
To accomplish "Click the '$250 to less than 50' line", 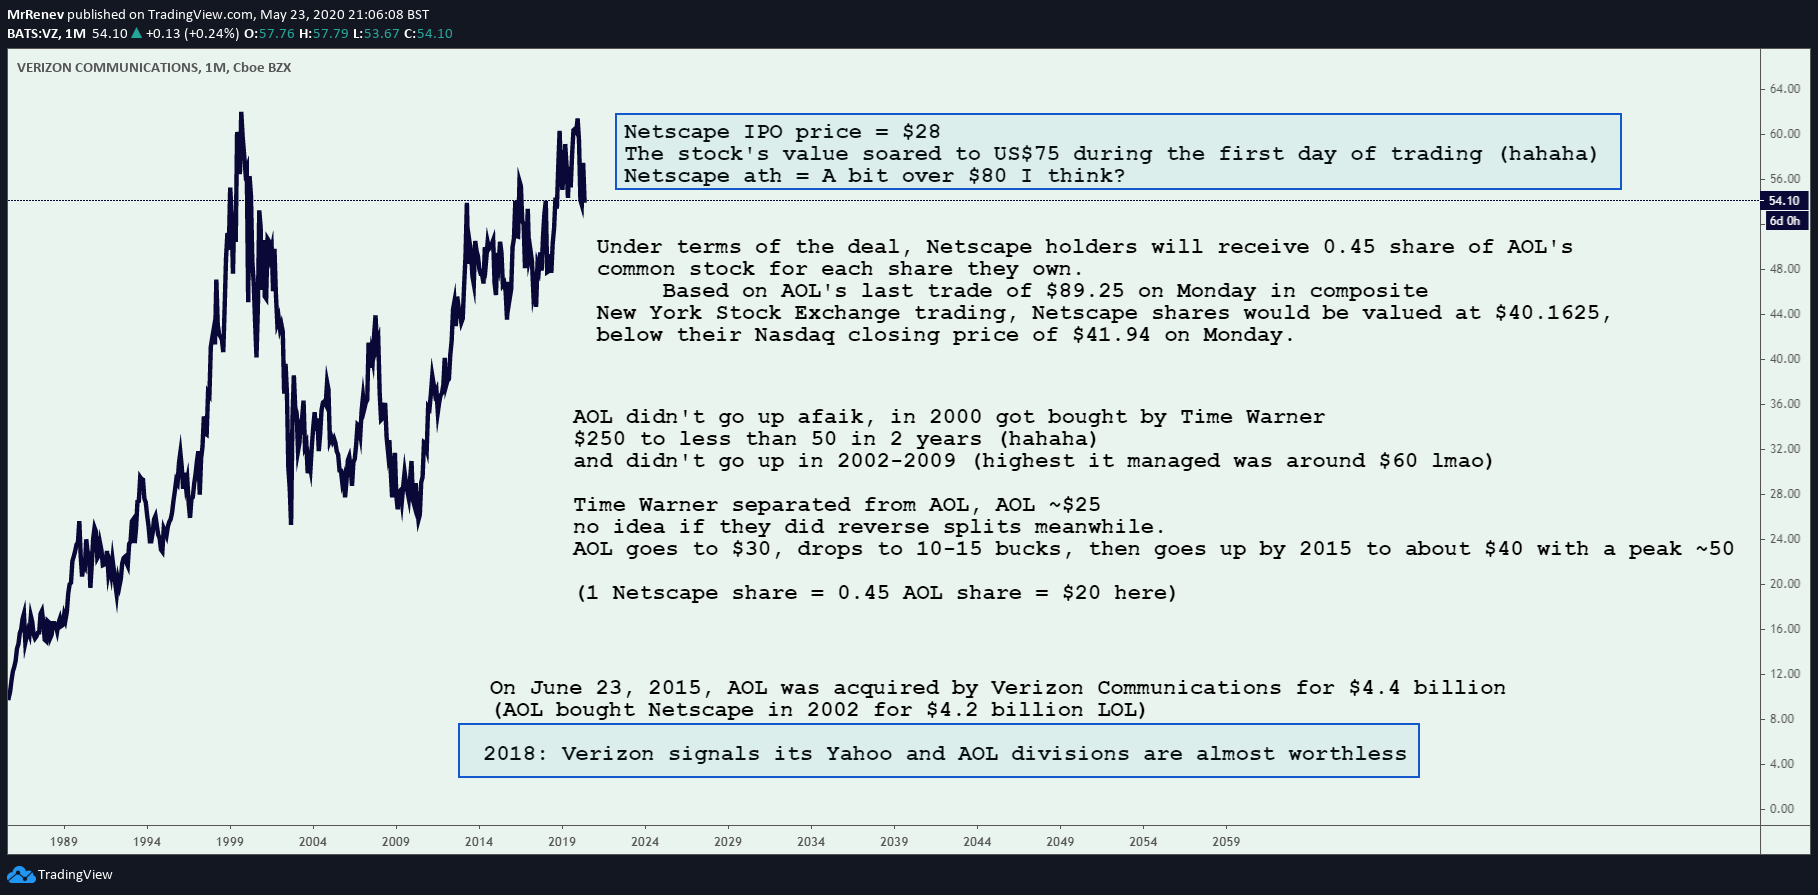I will coord(835,439).
